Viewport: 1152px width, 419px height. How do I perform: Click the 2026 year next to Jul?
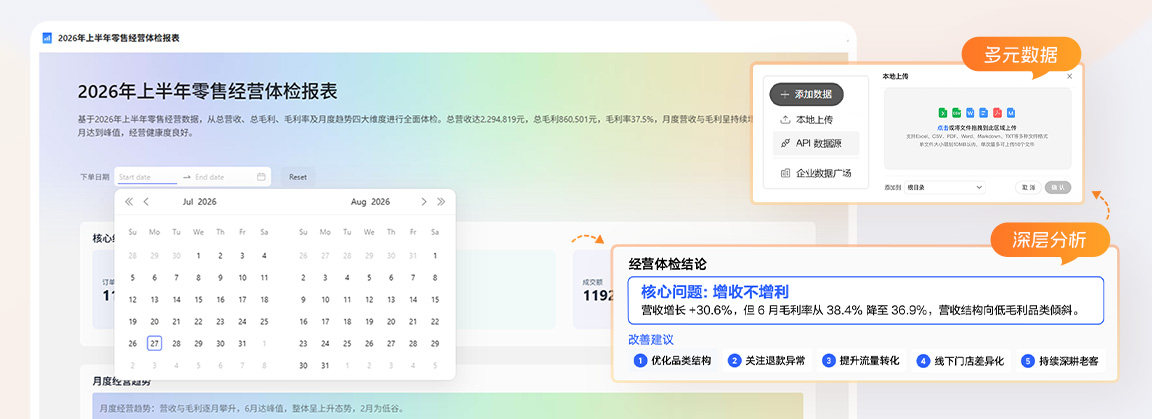click(x=207, y=201)
